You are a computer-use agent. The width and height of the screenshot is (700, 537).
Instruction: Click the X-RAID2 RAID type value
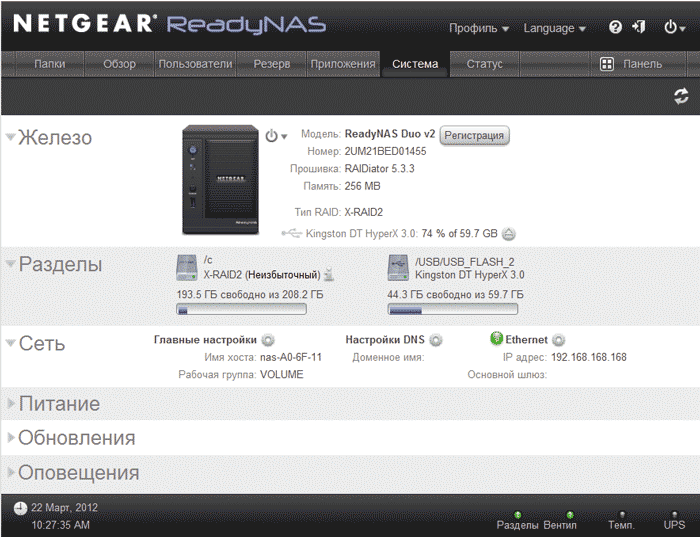click(x=364, y=212)
